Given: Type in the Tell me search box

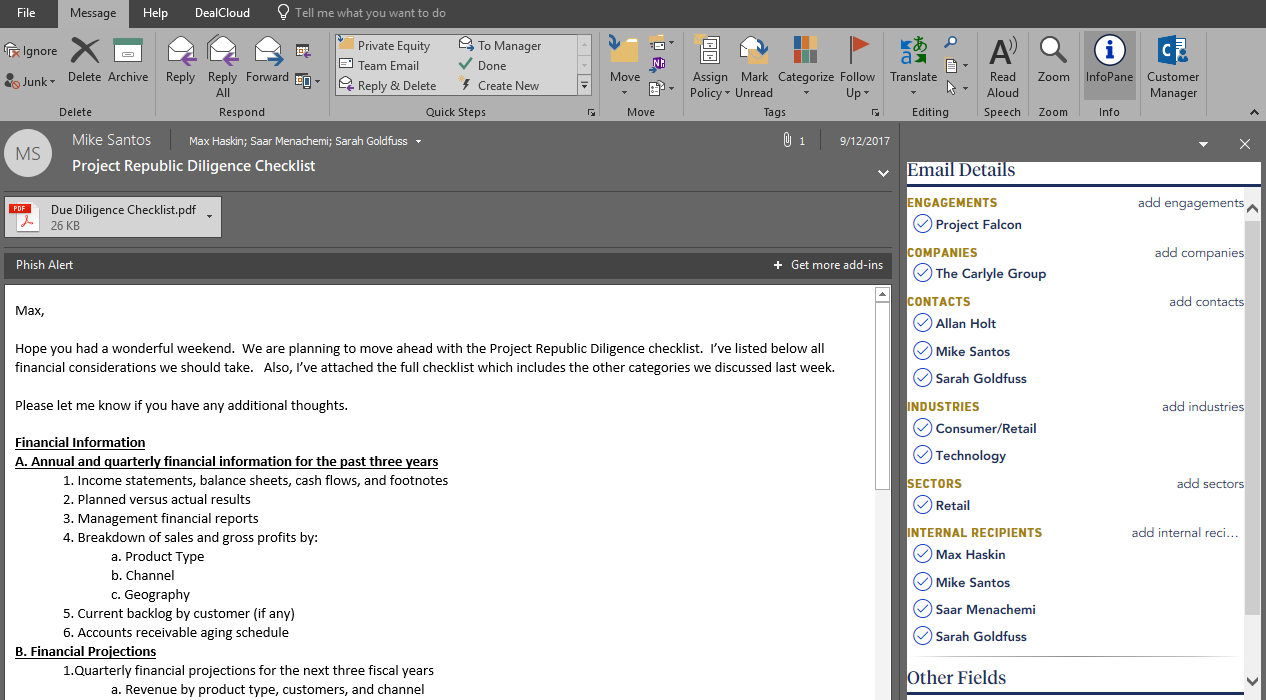Looking at the screenshot, I should 370,13.
